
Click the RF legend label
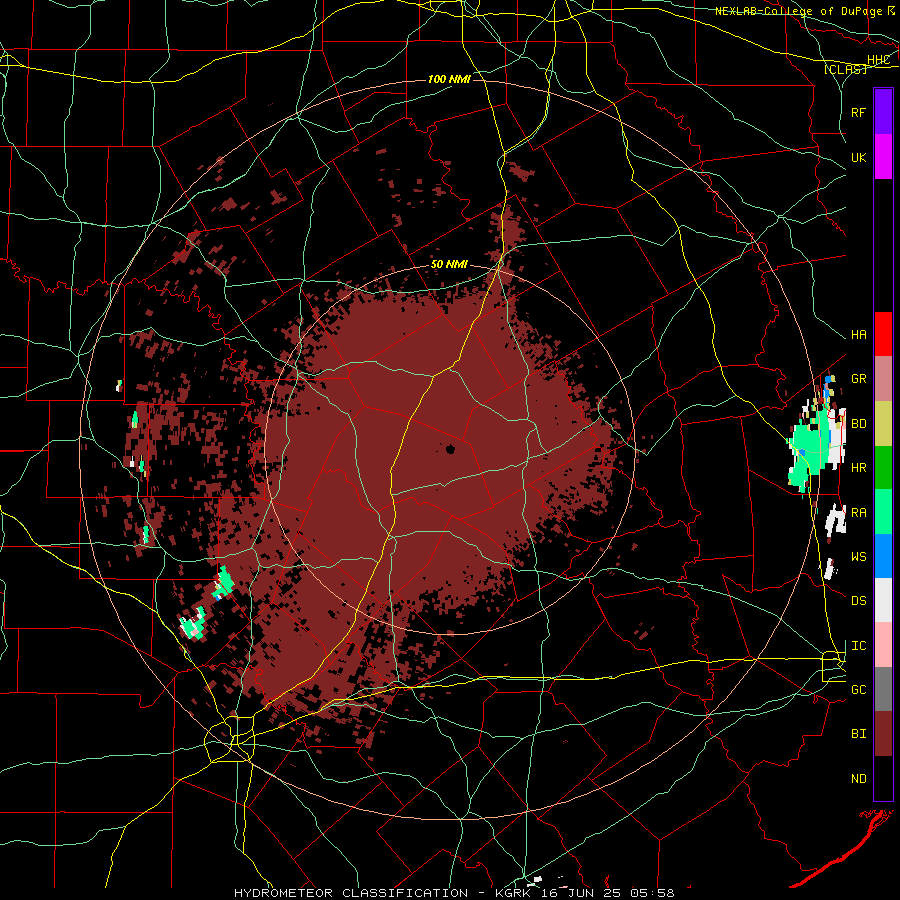click(858, 112)
